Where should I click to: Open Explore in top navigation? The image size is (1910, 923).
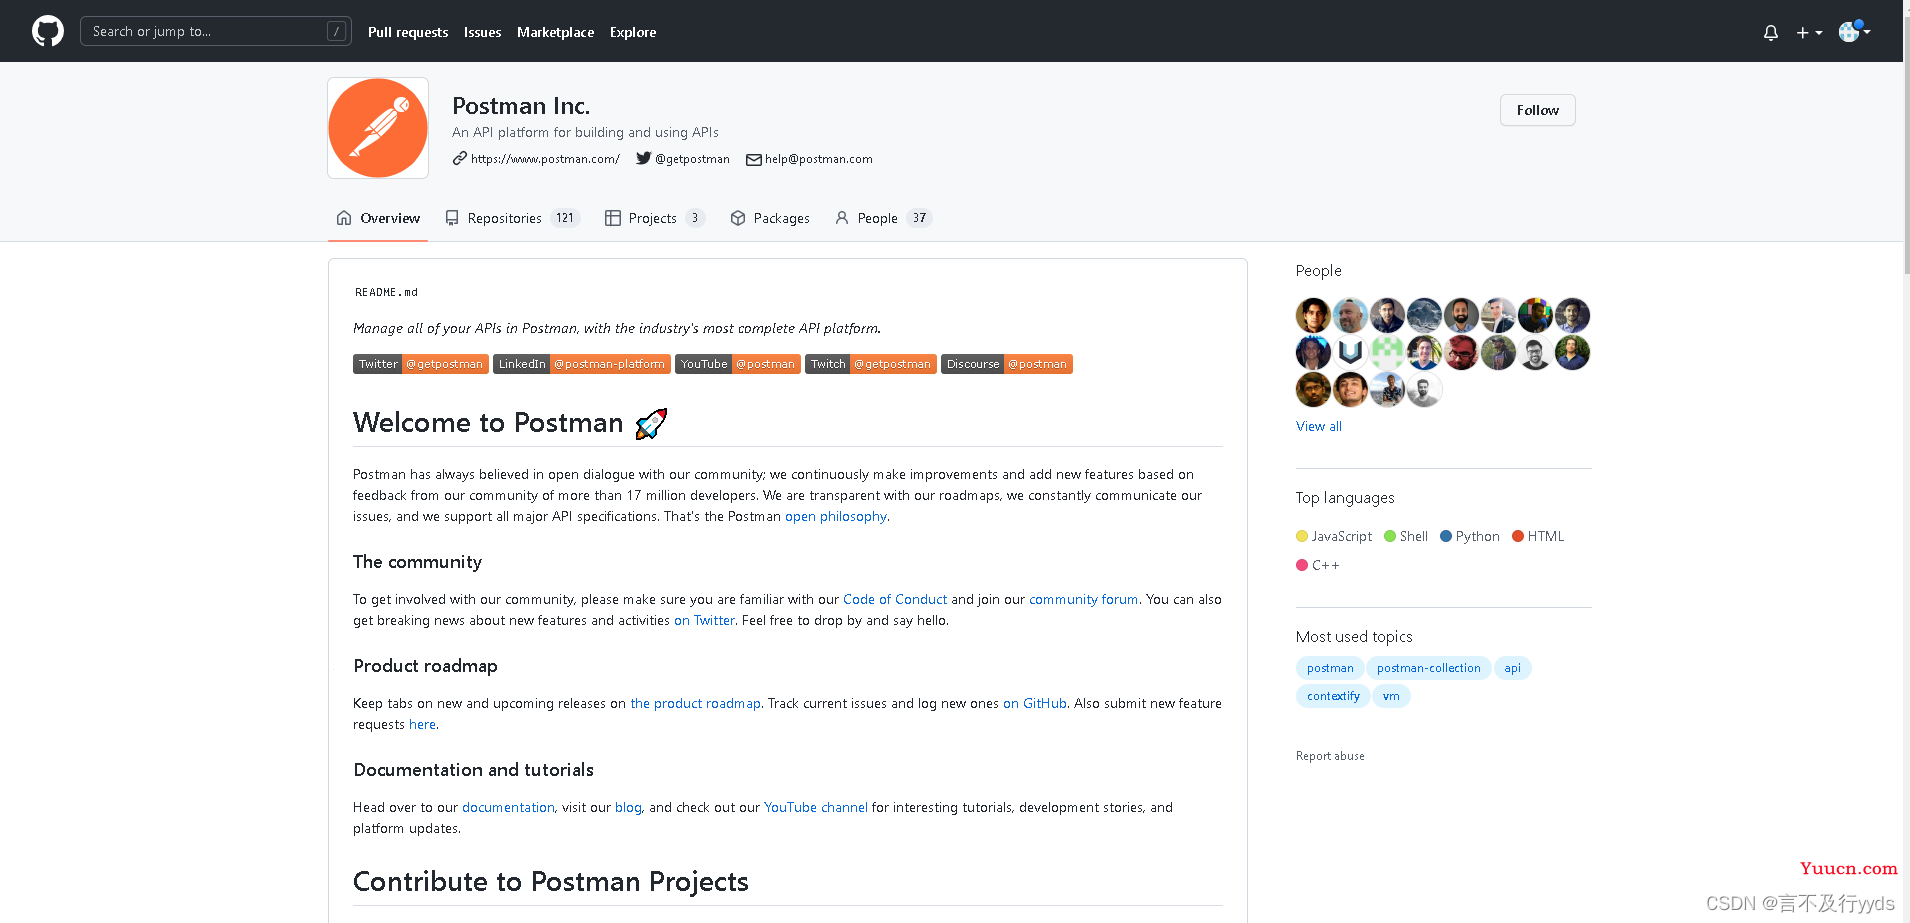coord(633,32)
